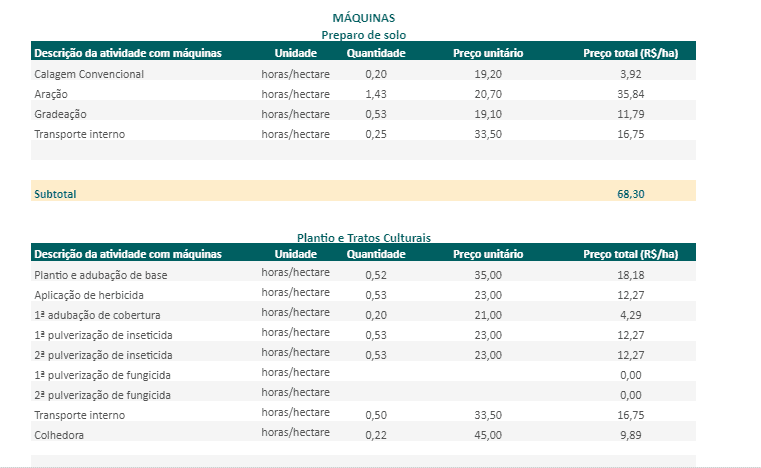
Task: Select the Gradeação horas/hectare unit cell
Action: point(295,114)
